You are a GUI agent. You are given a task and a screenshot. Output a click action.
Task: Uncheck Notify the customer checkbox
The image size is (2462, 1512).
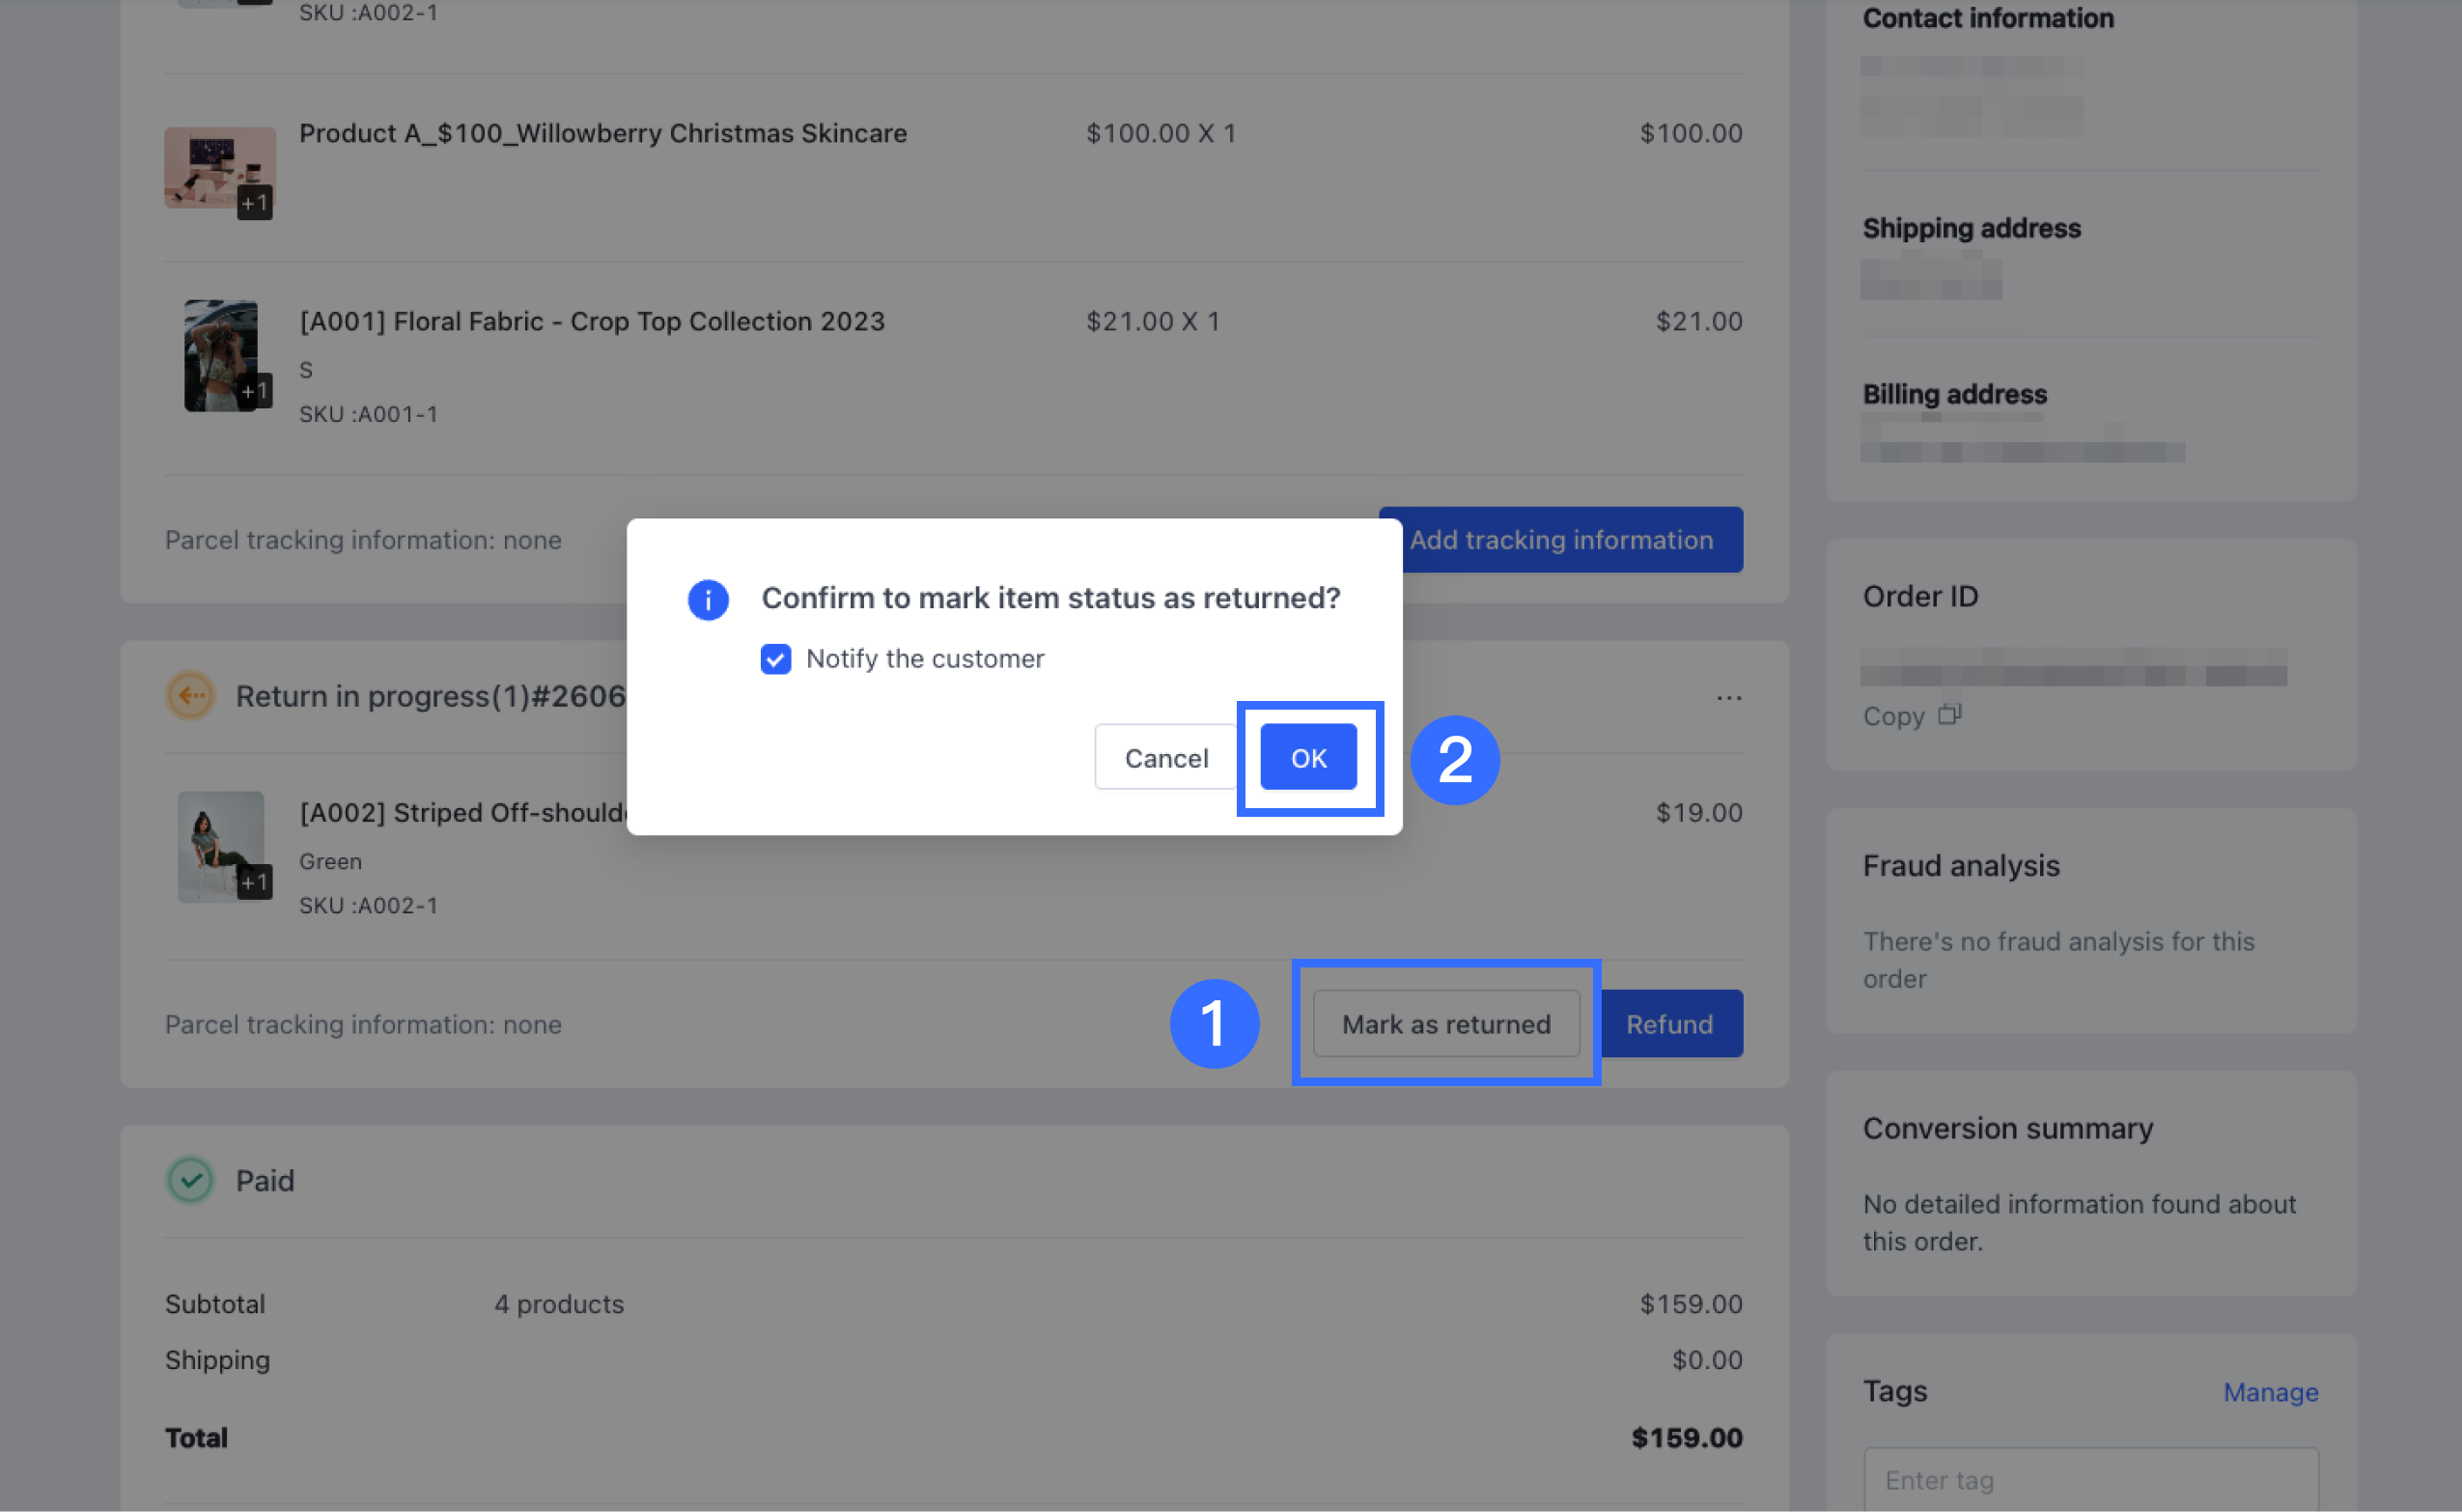coord(775,659)
